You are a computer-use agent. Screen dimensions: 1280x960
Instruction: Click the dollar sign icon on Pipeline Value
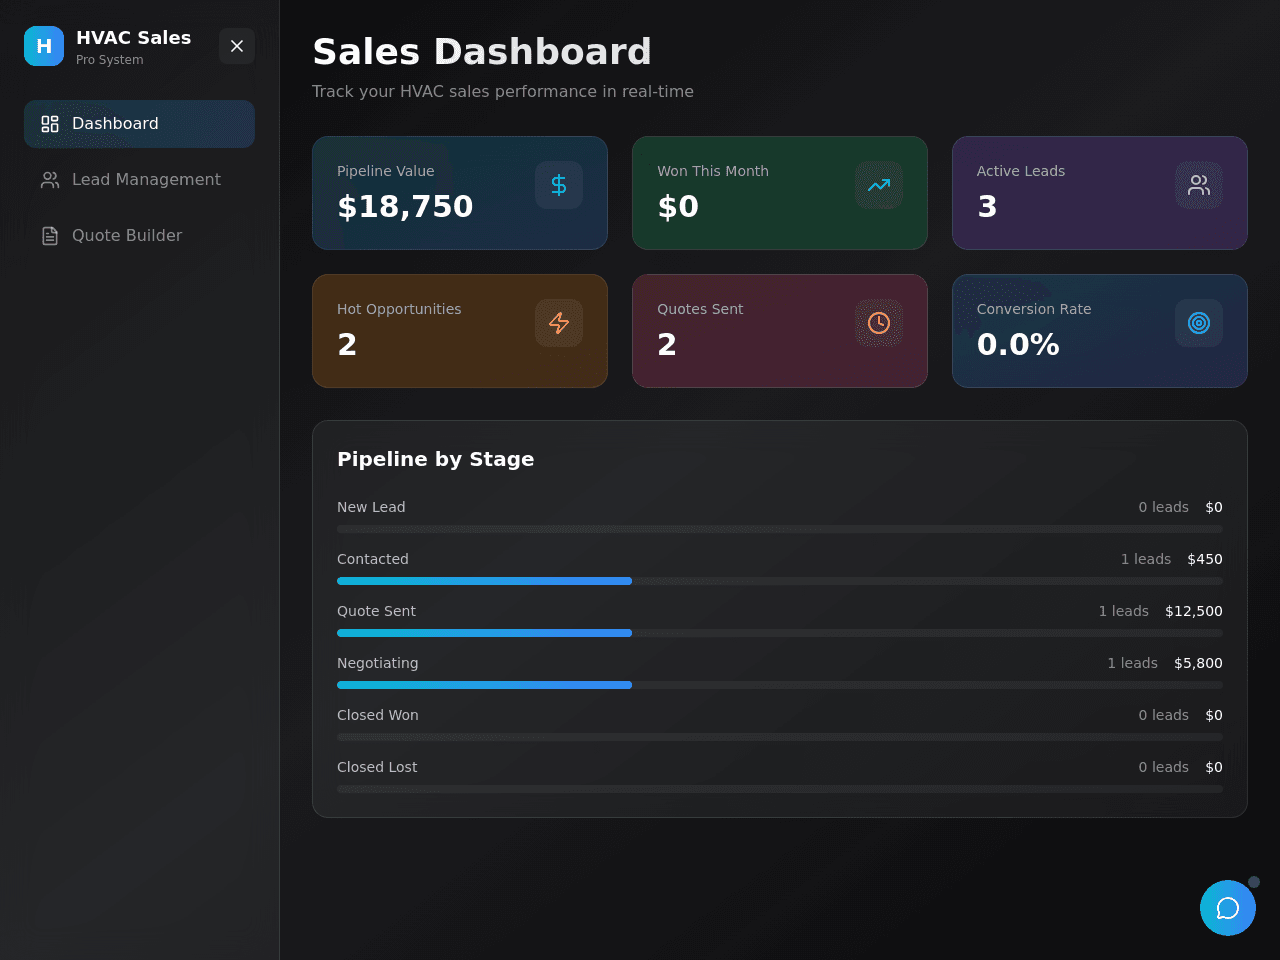[x=559, y=185]
